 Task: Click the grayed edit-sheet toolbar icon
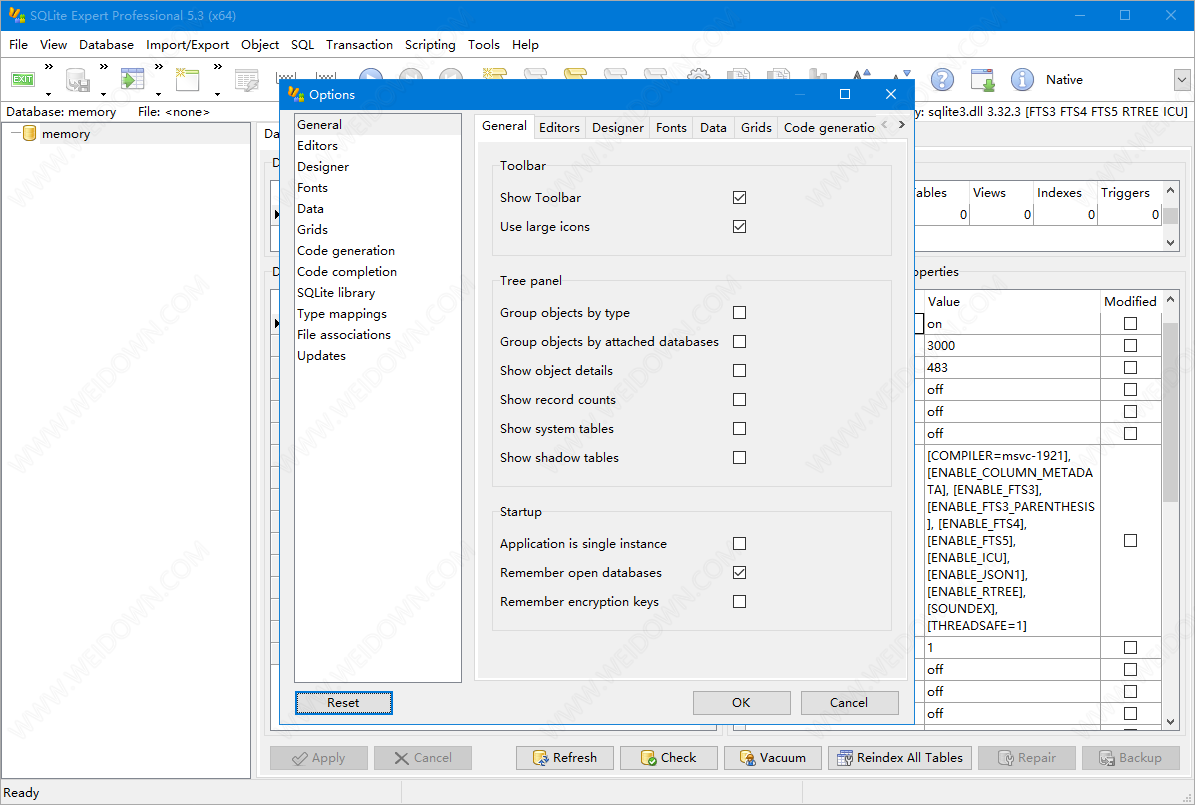247,79
